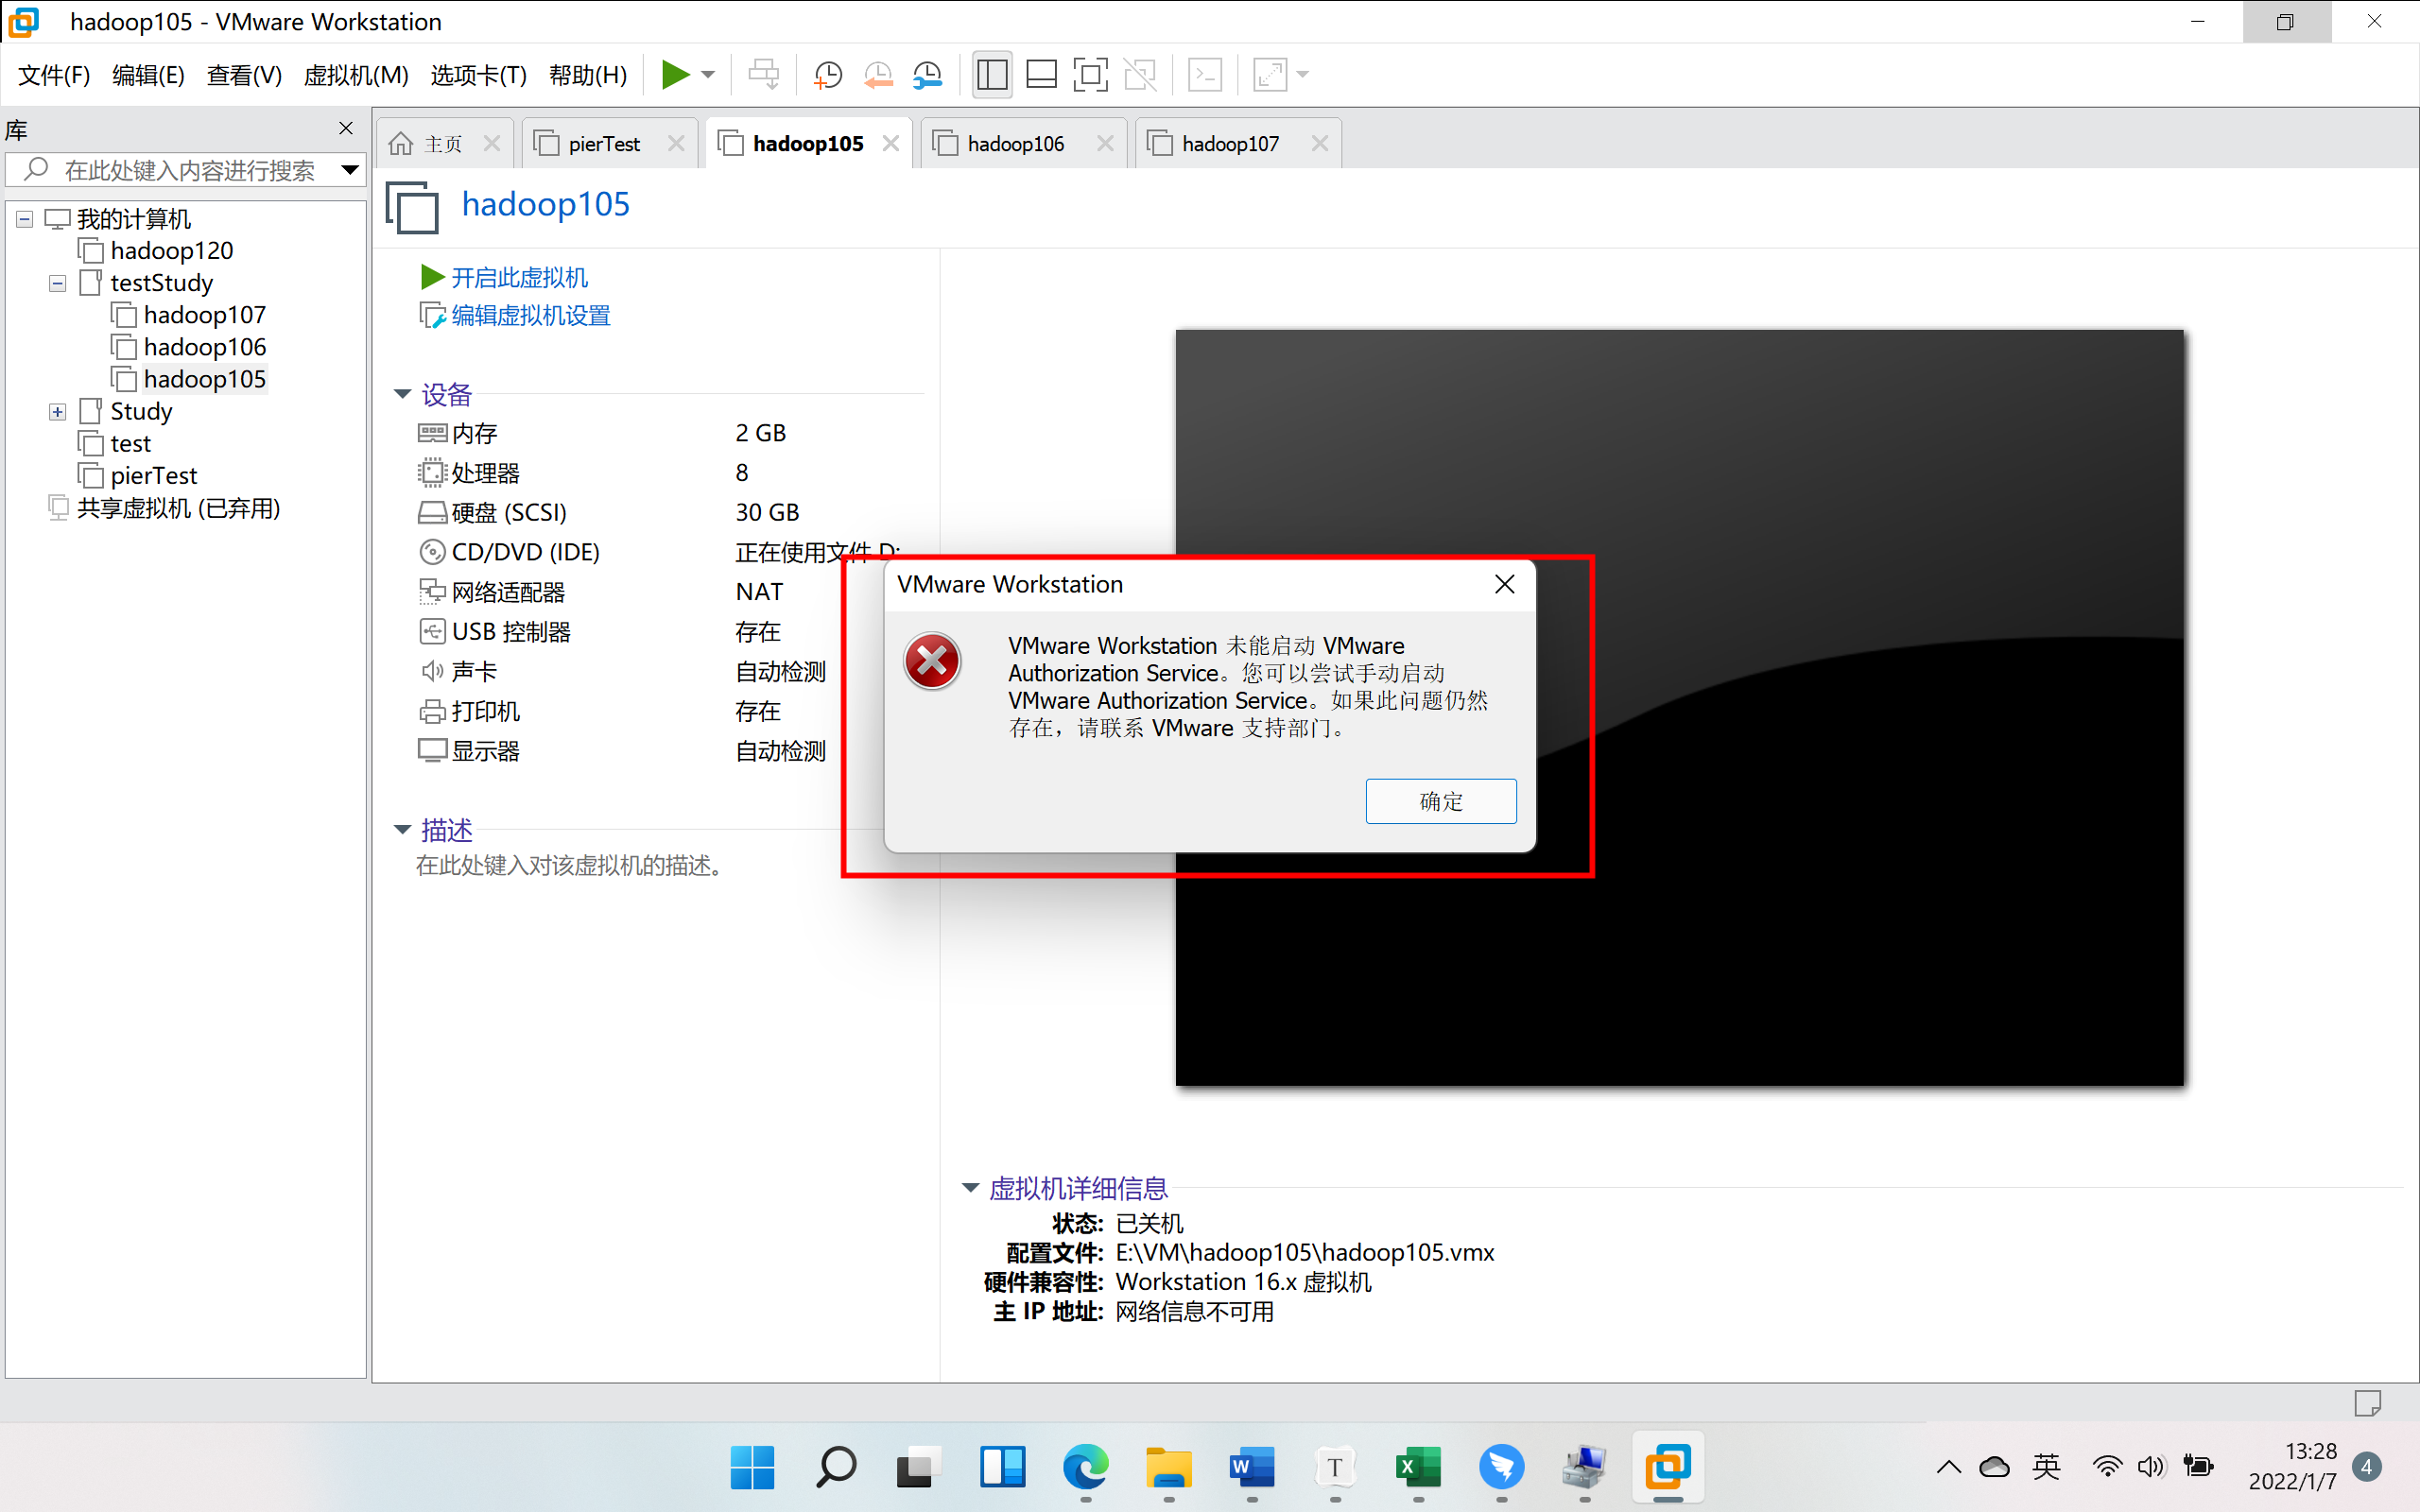This screenshot has height=1512, width=2420.
Task: Enter full screen mode icon
Action: 1090,74
